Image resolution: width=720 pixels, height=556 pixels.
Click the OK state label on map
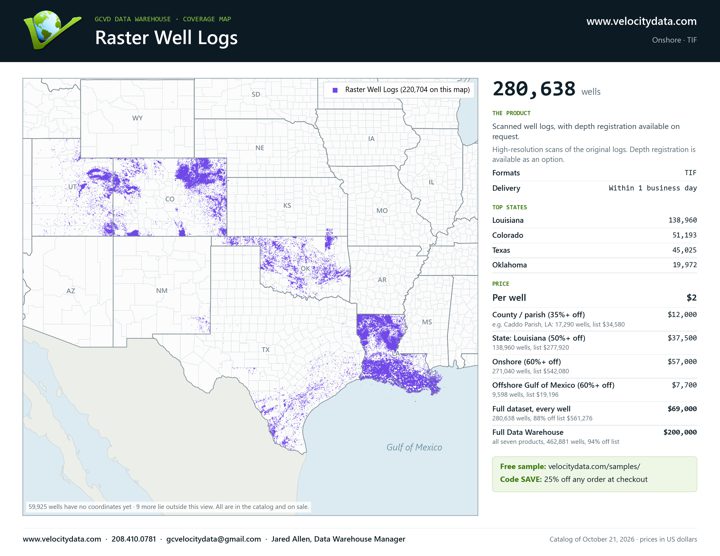pyautogui.click(x=305, y=269)
